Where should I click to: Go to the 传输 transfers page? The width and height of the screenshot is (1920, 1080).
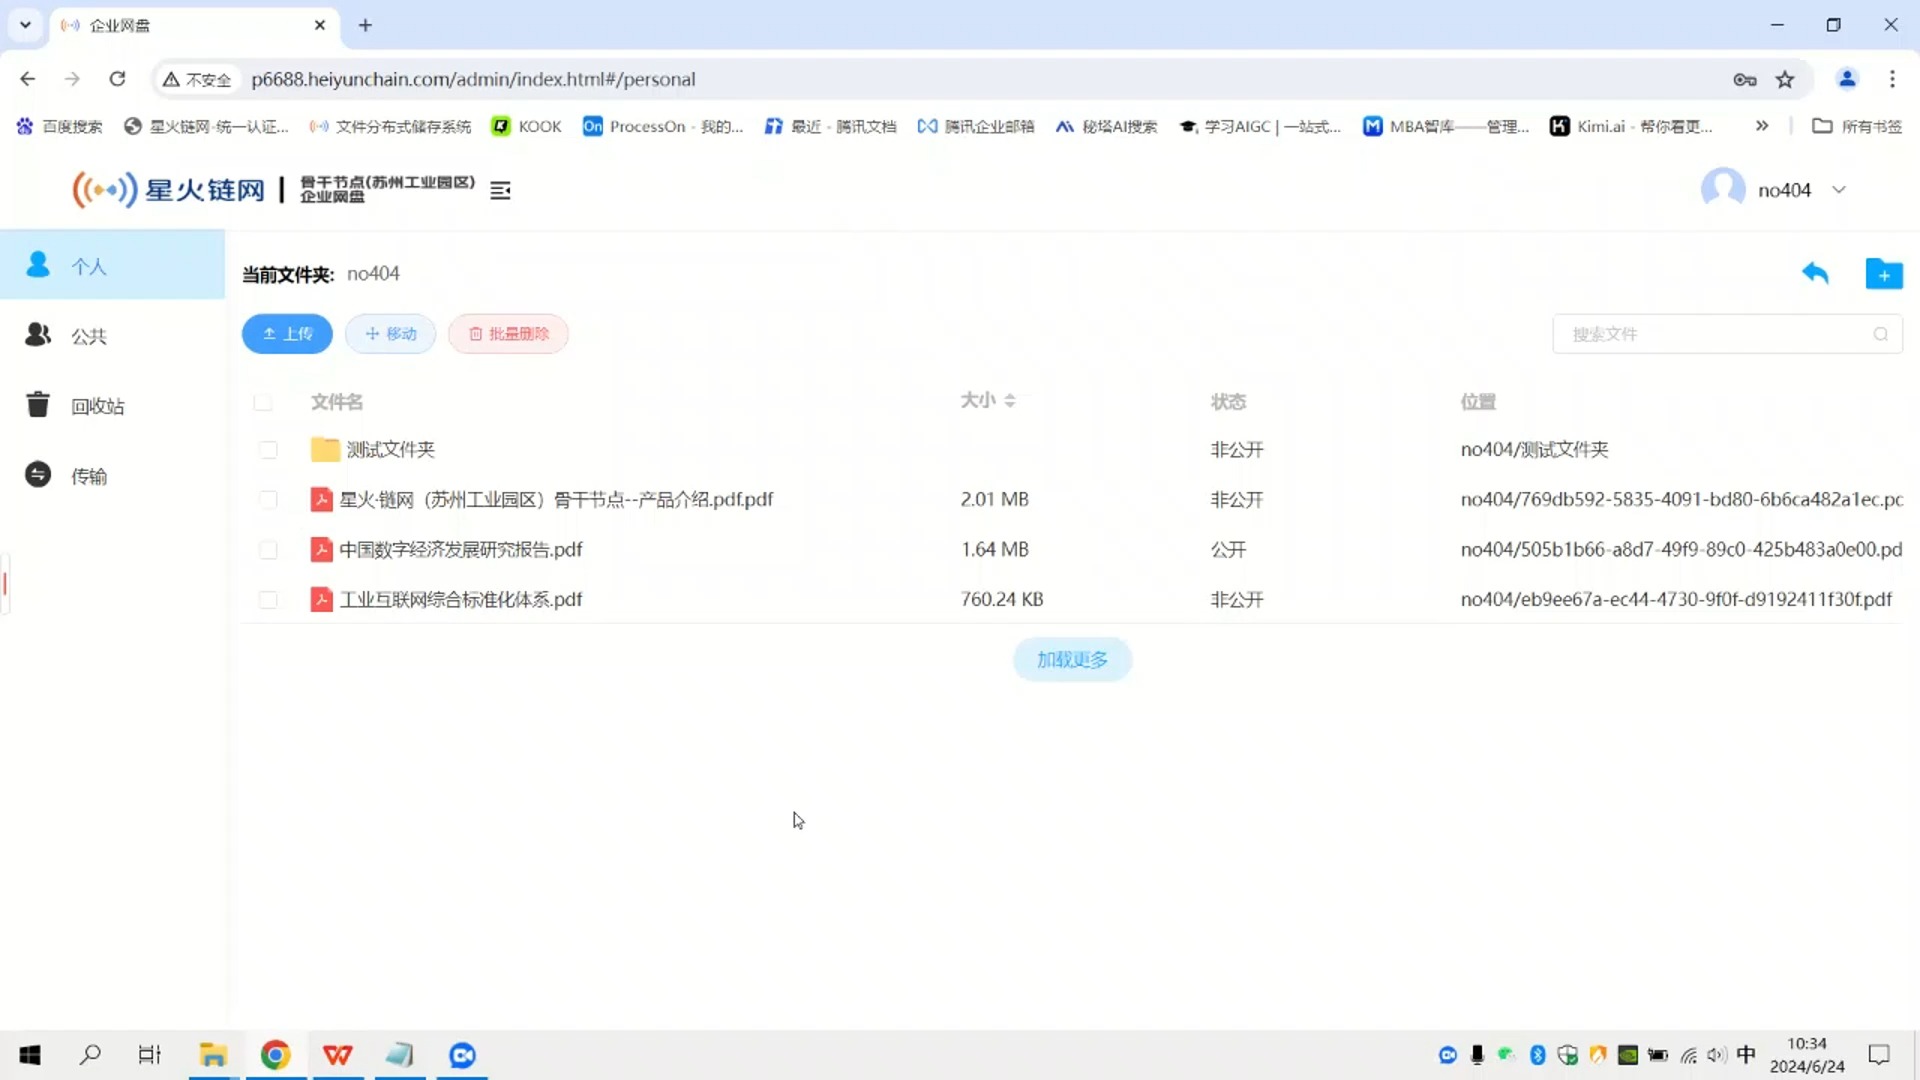point(112,475)
